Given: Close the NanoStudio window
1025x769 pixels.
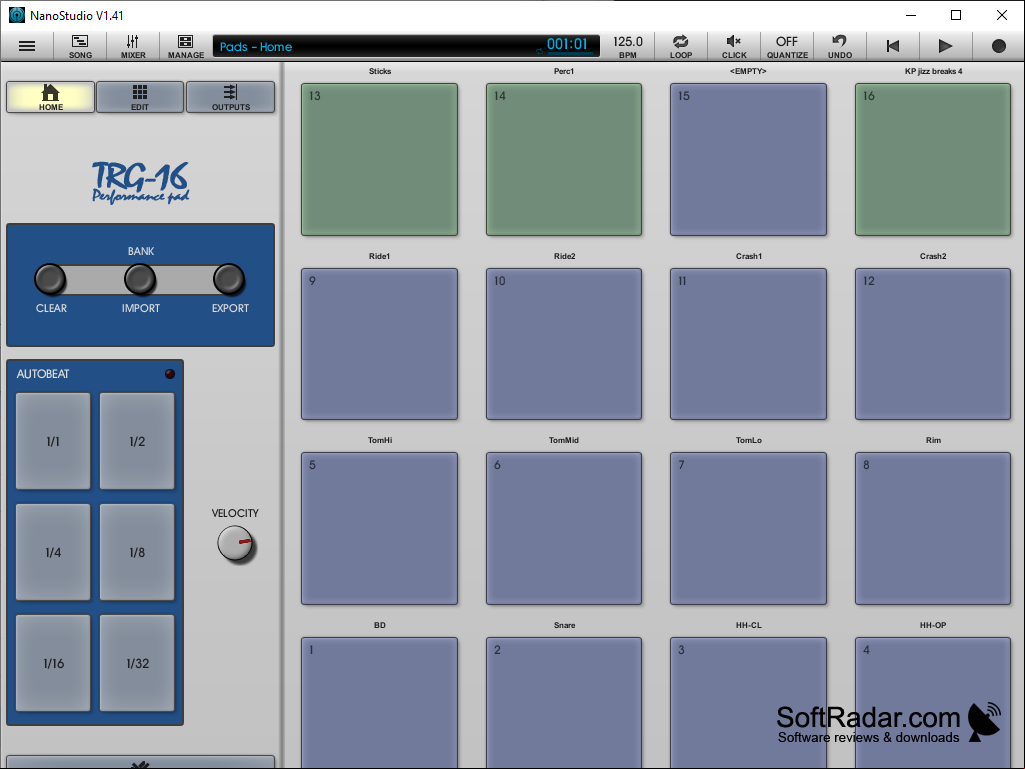Looking at the screenshot, I should pyautogui.click(x=1001, y=15).
